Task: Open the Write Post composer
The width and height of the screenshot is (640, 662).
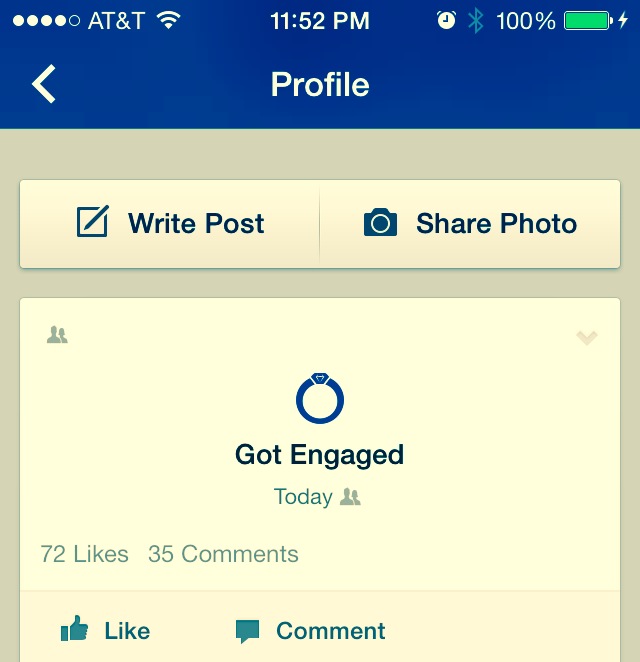Action: pos(170,223)
